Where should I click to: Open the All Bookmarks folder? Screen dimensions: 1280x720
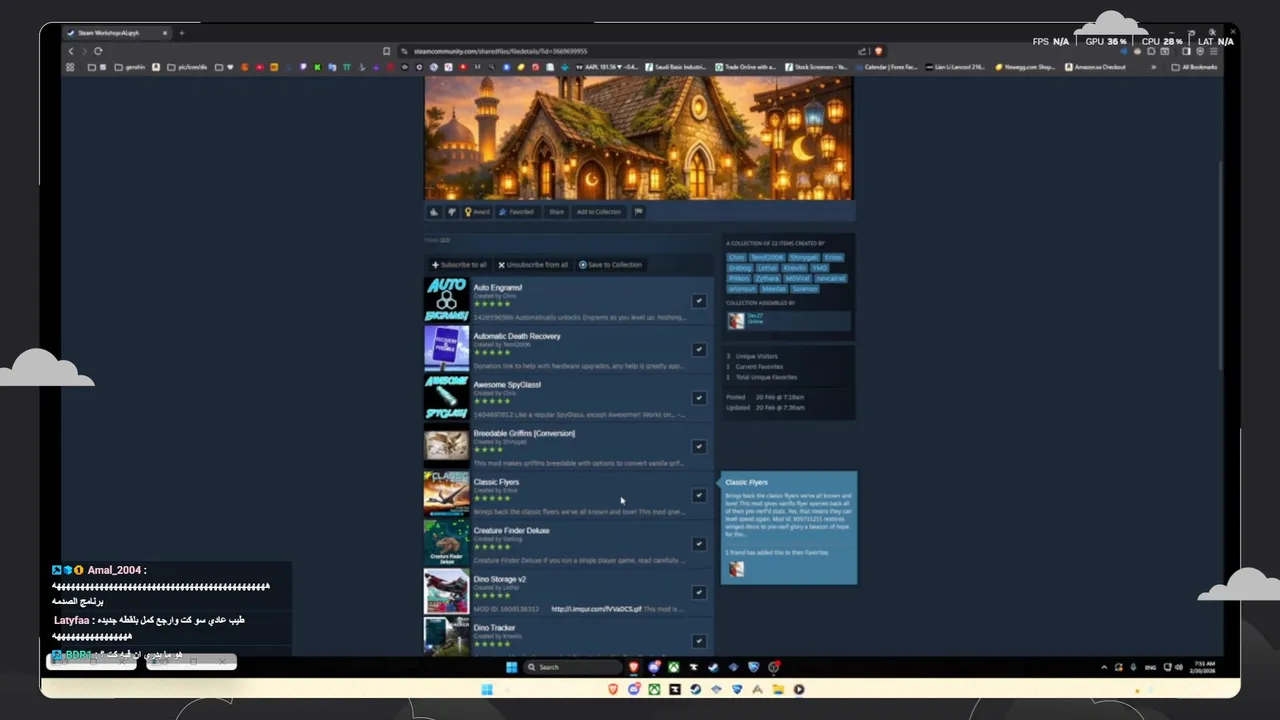pyautogui.click(x=1194, y=67)
